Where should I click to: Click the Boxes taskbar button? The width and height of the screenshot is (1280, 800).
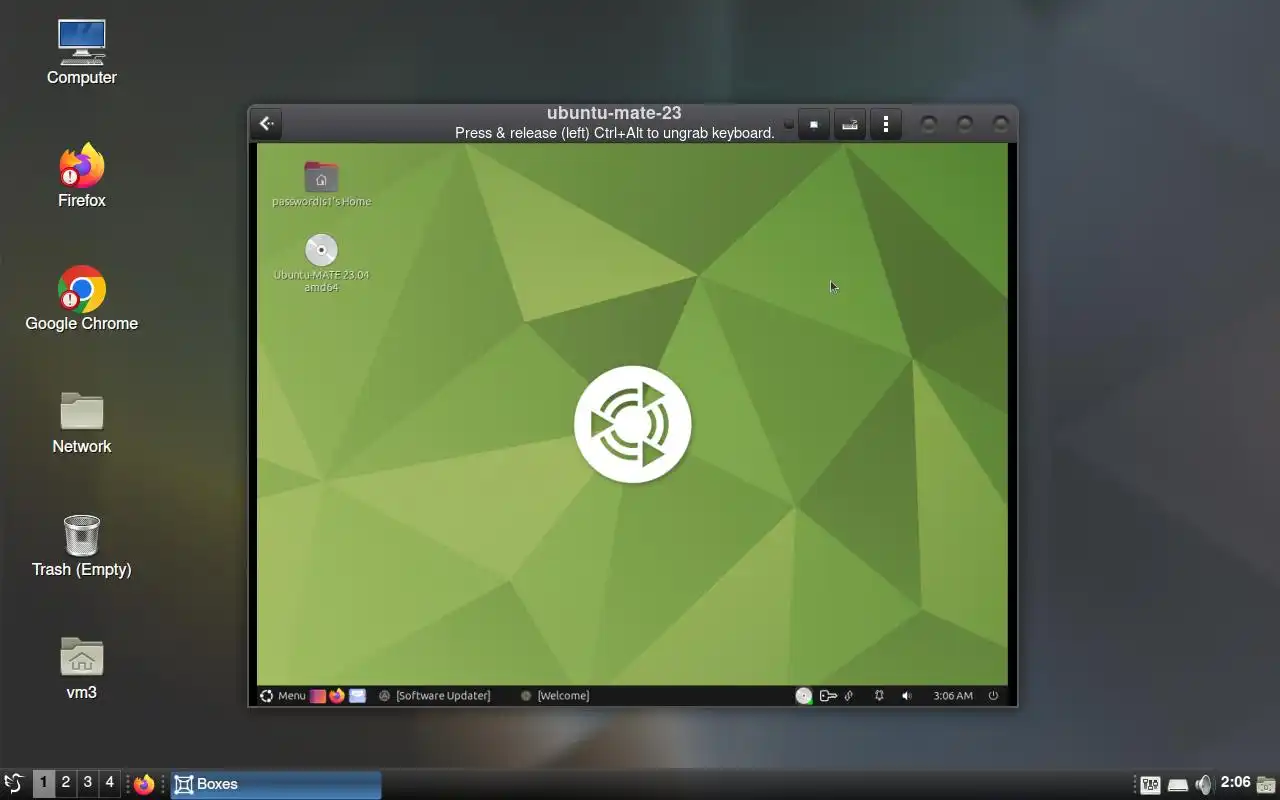[x=276, y=784]
